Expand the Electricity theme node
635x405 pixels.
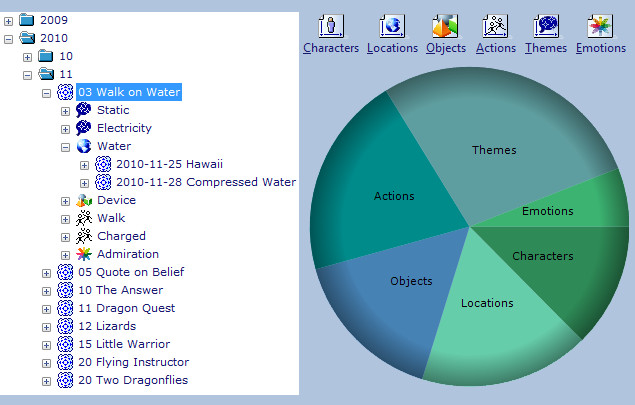66,129
